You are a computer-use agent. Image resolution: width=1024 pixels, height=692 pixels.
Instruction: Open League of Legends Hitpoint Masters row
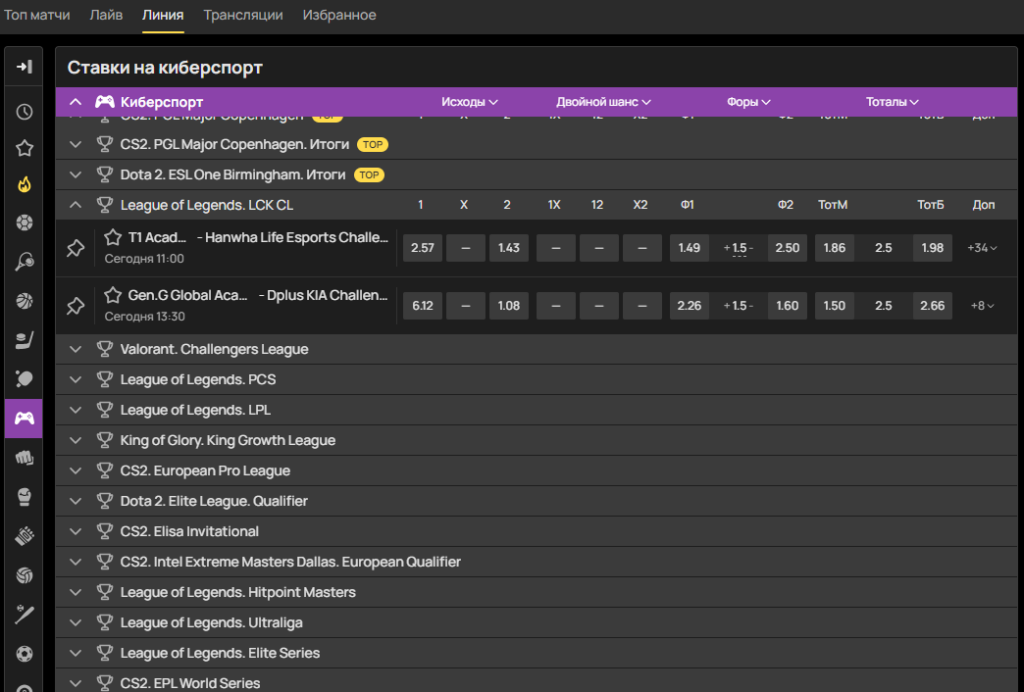(536, 592)
